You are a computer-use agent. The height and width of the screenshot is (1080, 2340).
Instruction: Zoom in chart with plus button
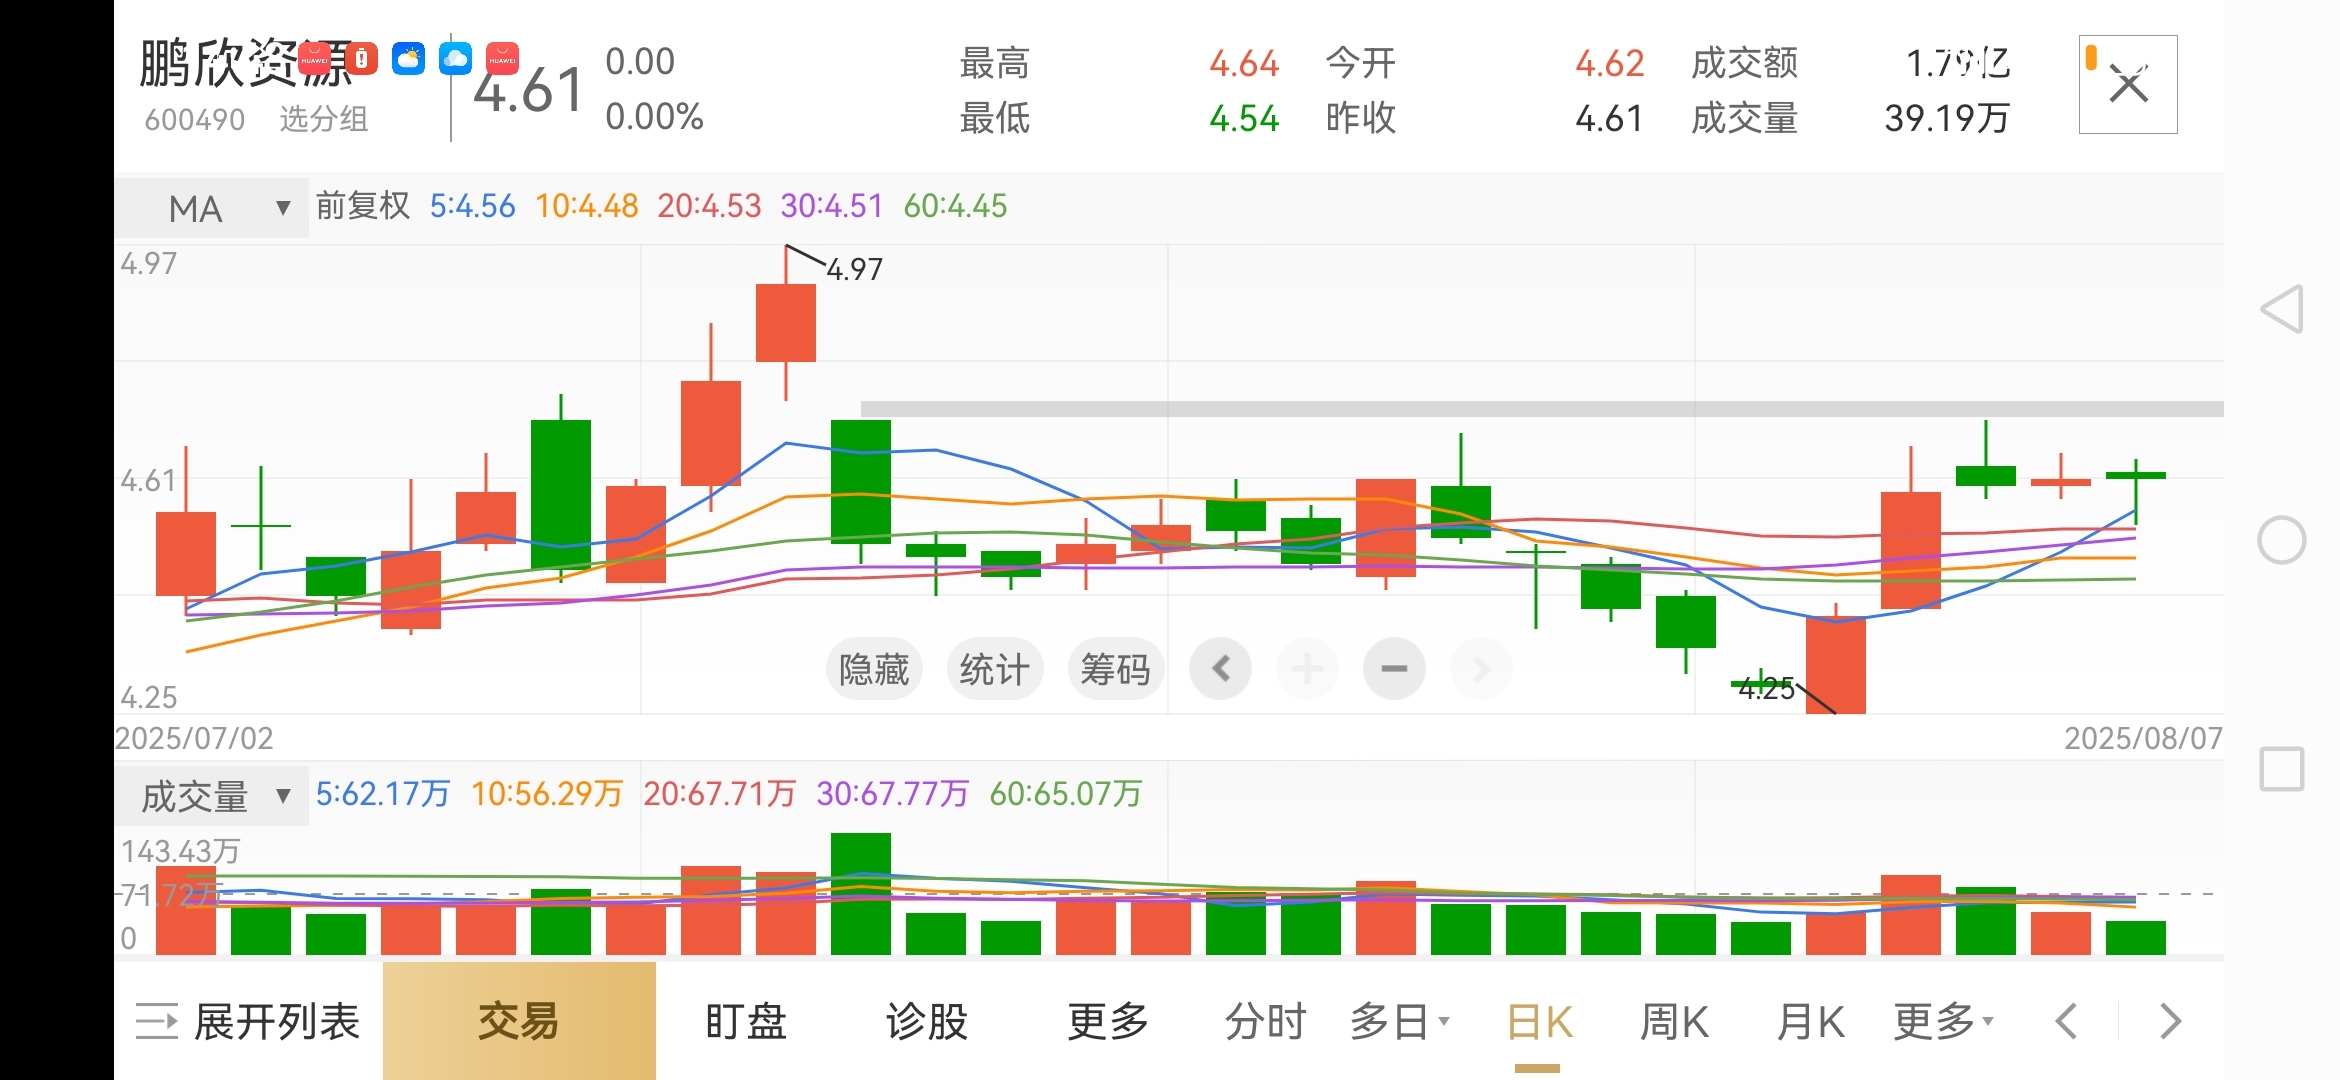pos(1307,668)
